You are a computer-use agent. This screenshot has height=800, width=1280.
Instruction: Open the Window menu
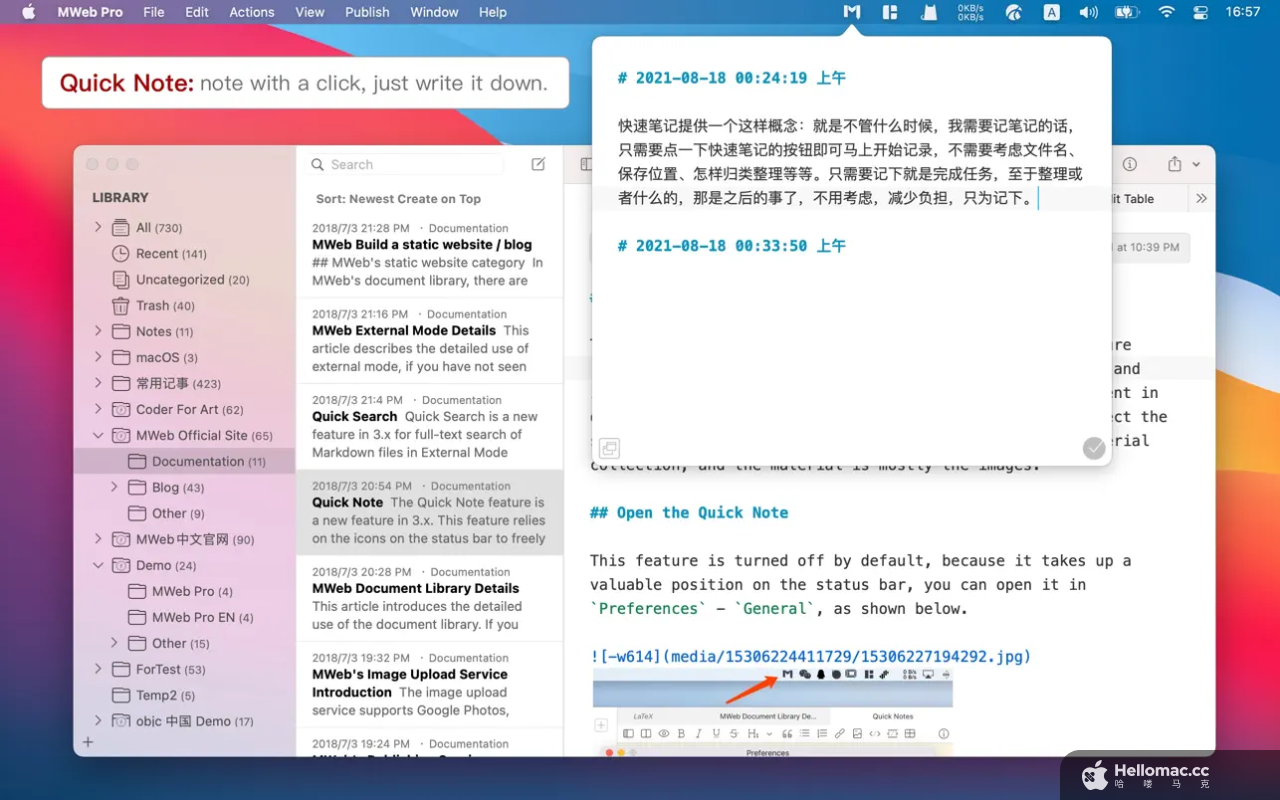pos(434,12)
